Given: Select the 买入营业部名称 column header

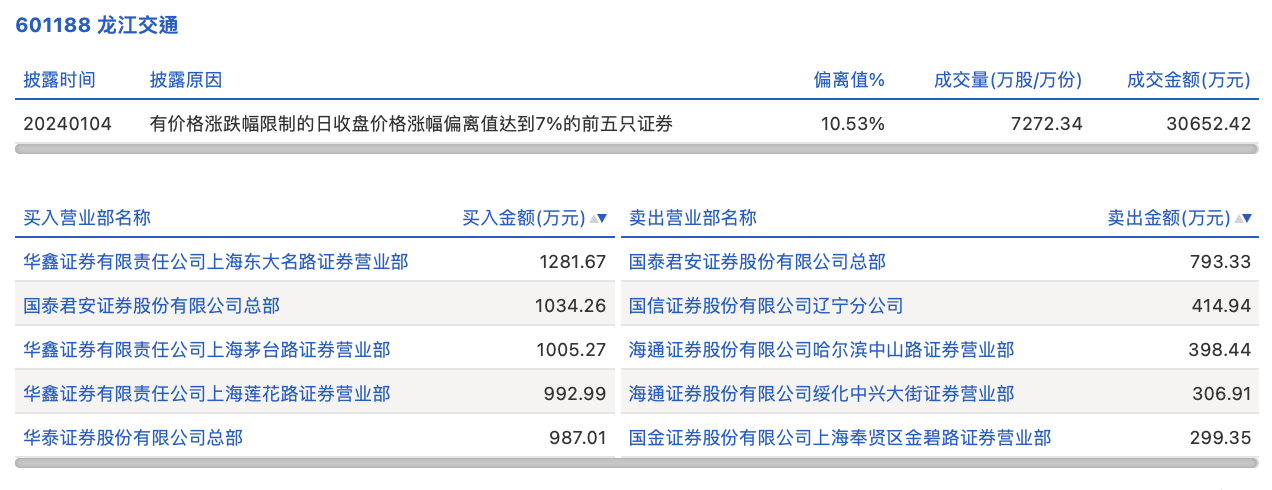Looking at the screenshot, I should point(87,218).
